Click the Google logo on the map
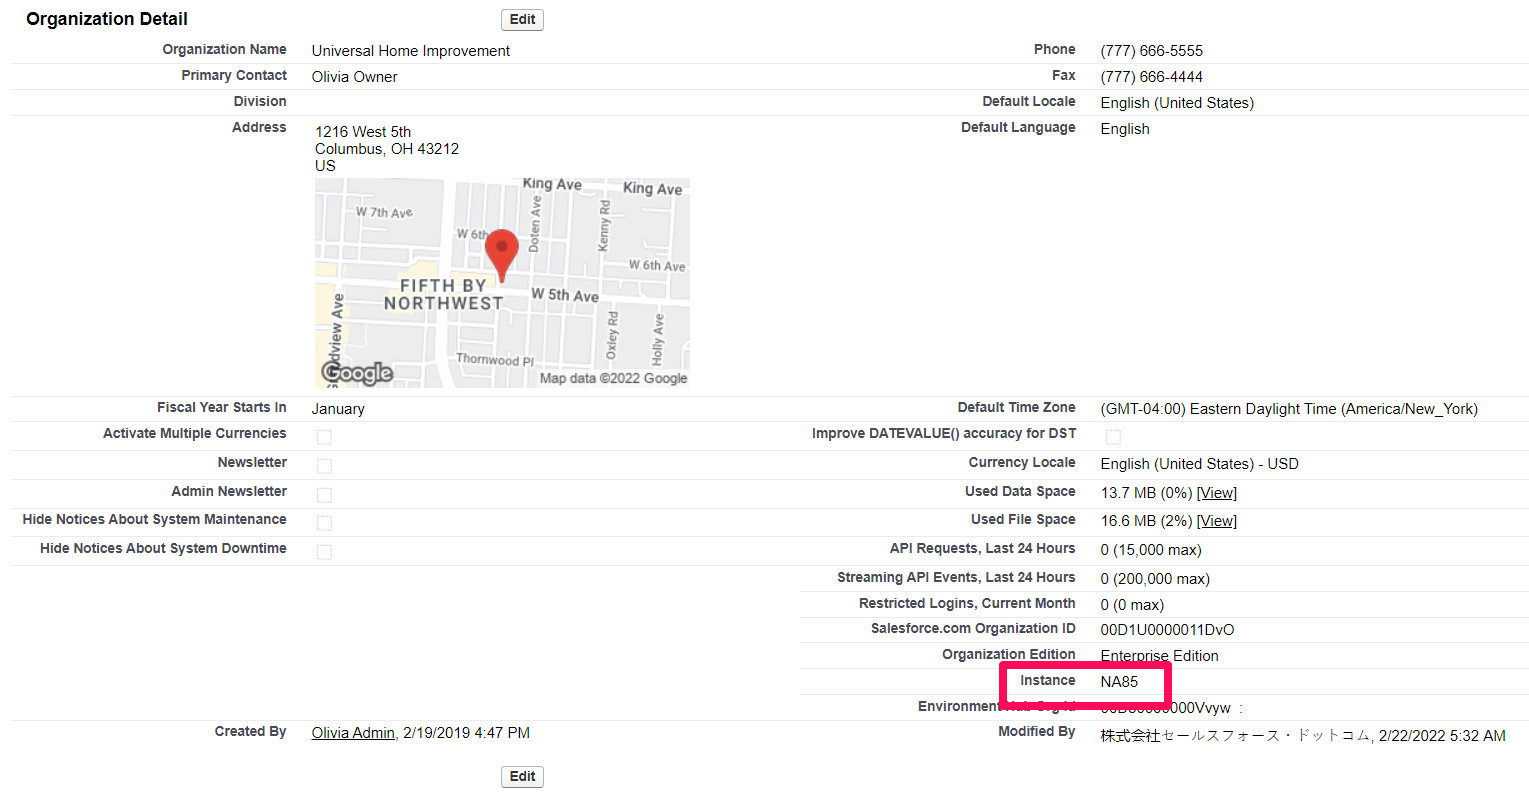1529x795 pixels. point(357,373)
